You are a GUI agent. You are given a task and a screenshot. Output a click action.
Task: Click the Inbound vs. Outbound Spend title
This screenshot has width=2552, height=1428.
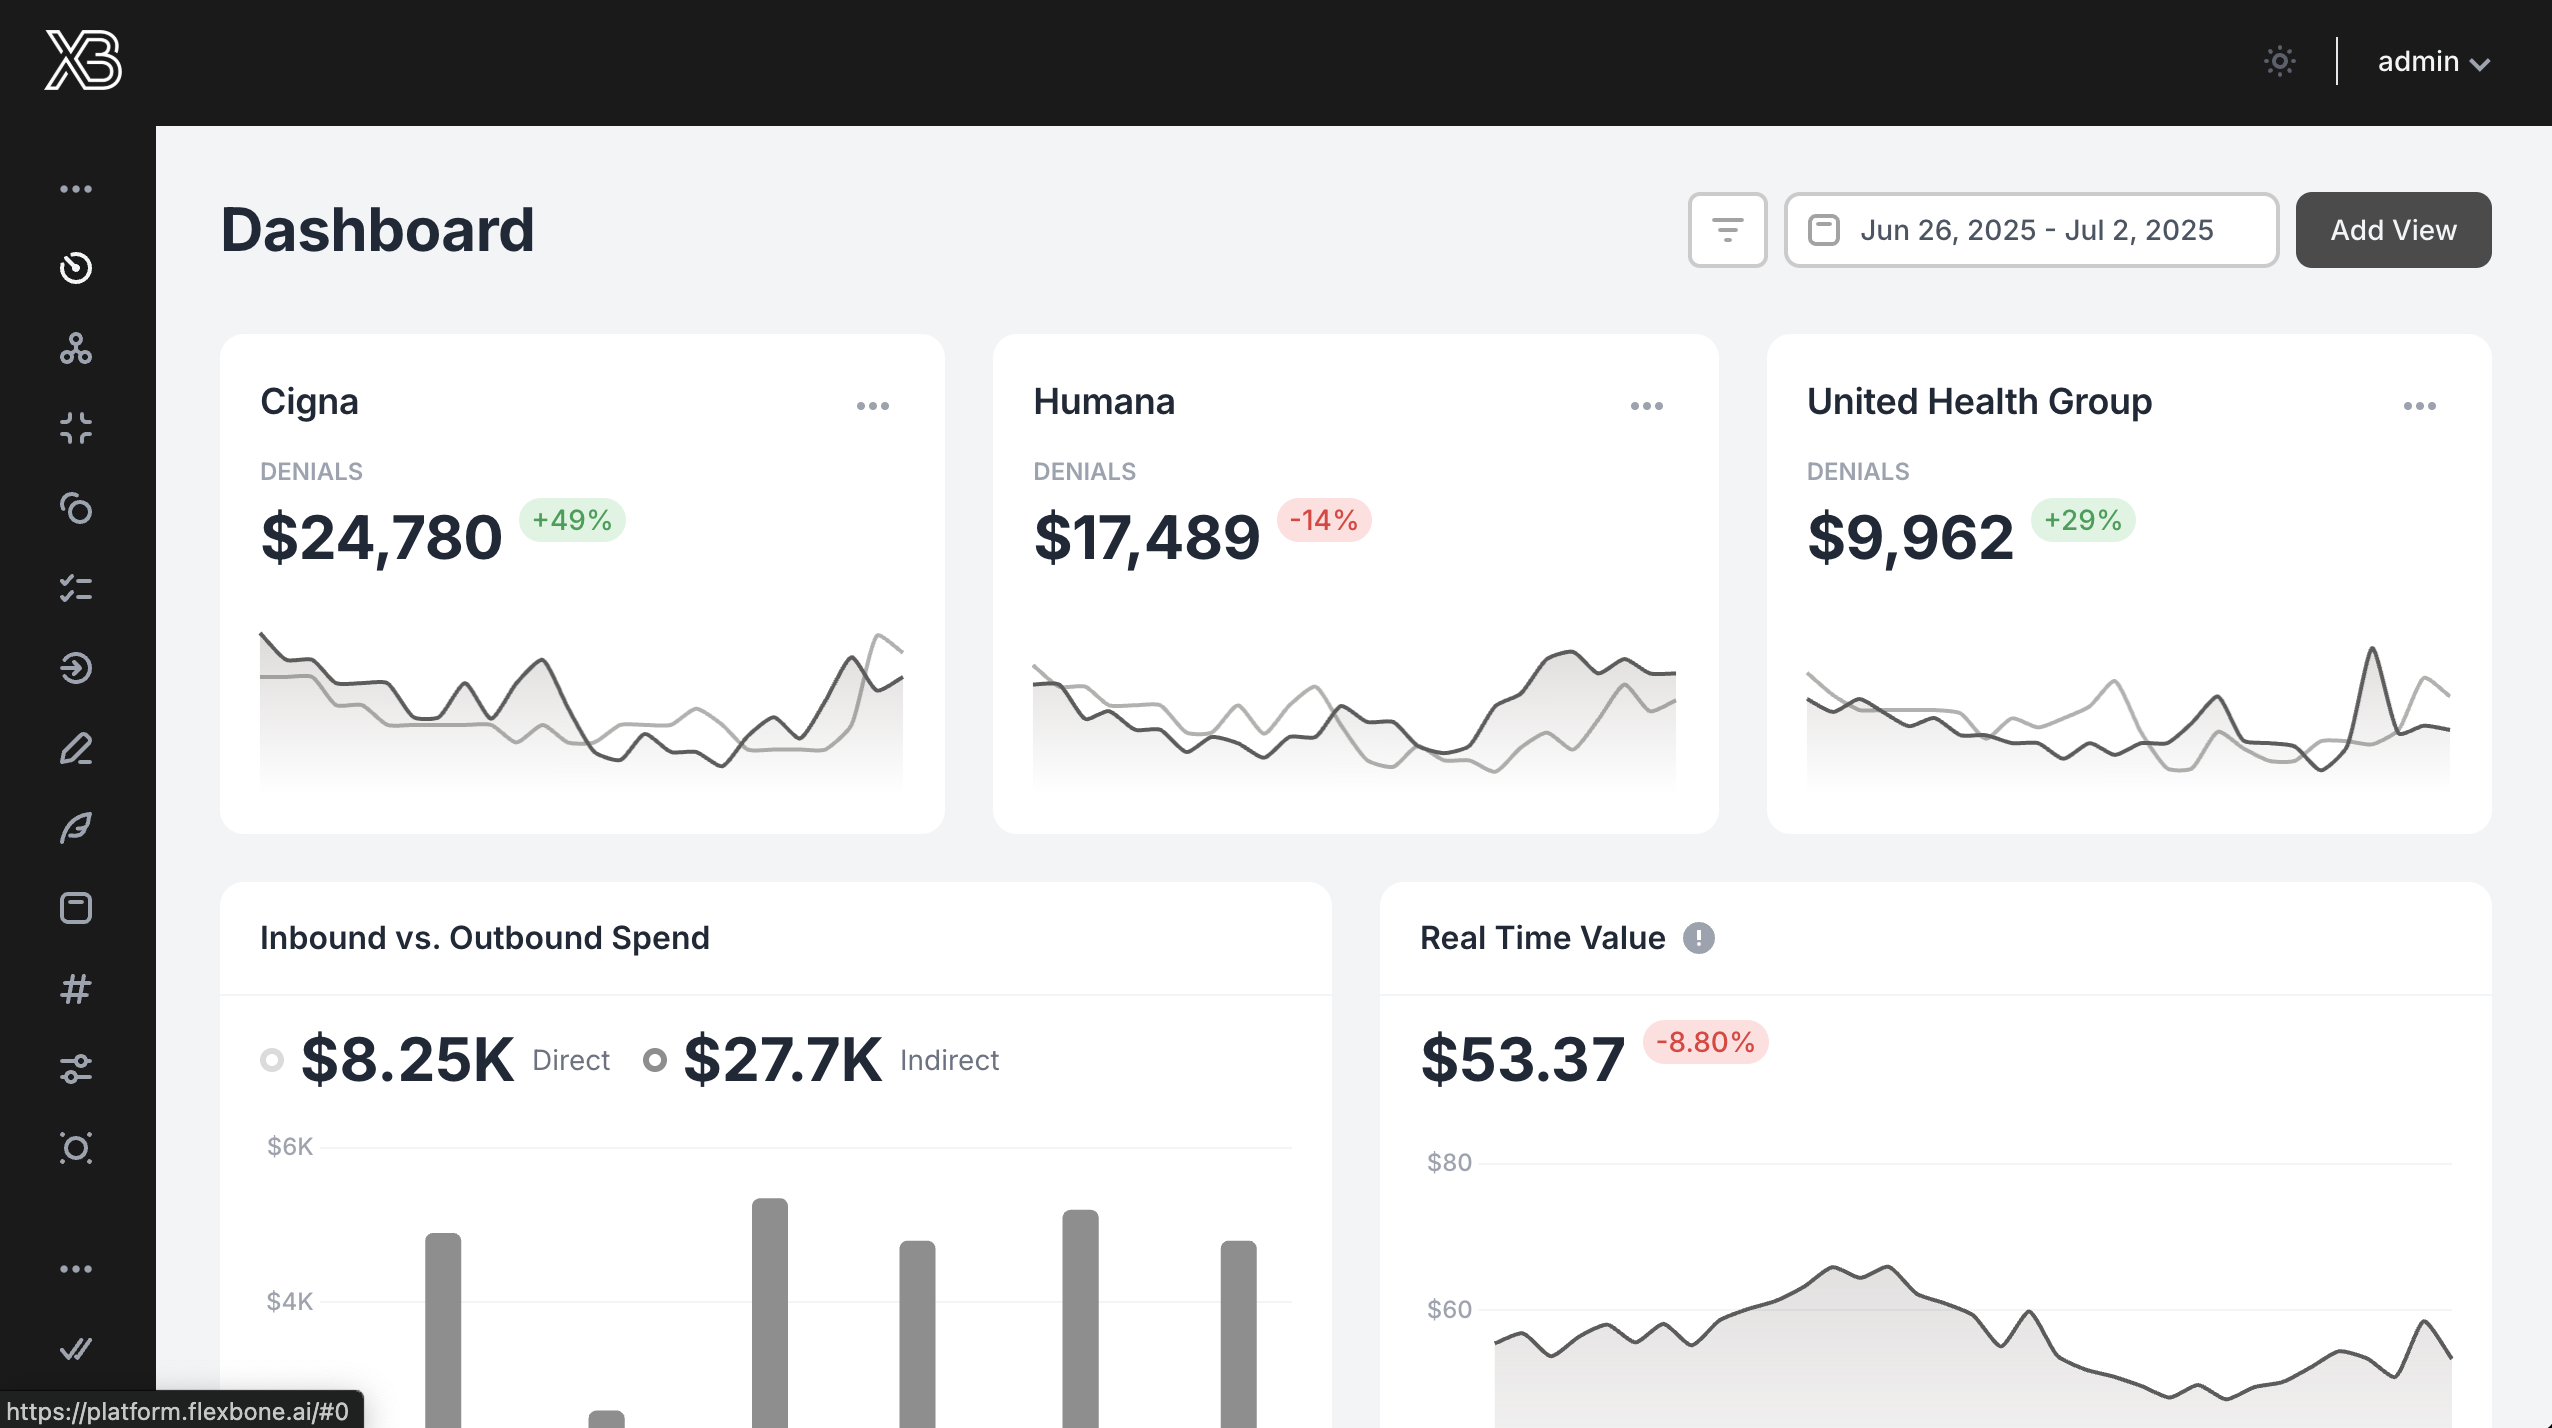click(x=485, y=938)
